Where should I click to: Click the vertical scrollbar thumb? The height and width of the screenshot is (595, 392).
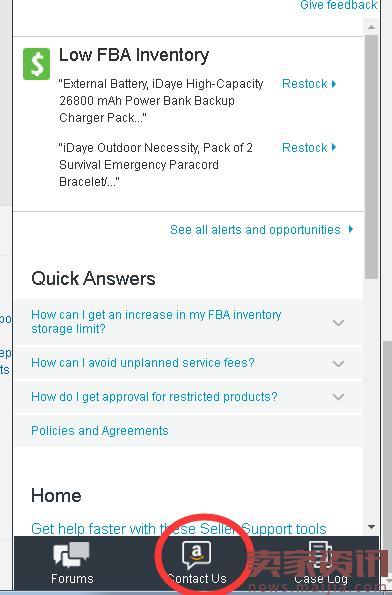click(372, 156)
